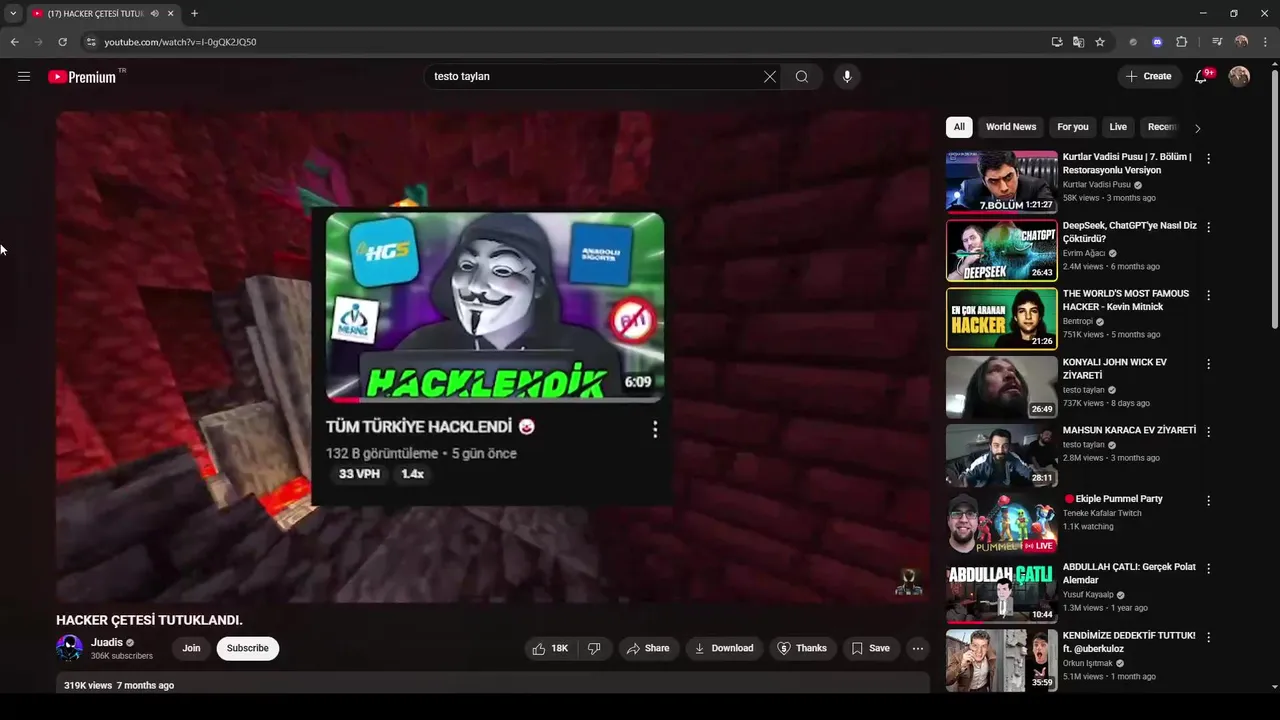Click the page vertical scrollbar
The image size is (1280, 720).
tap(1274, 200)
